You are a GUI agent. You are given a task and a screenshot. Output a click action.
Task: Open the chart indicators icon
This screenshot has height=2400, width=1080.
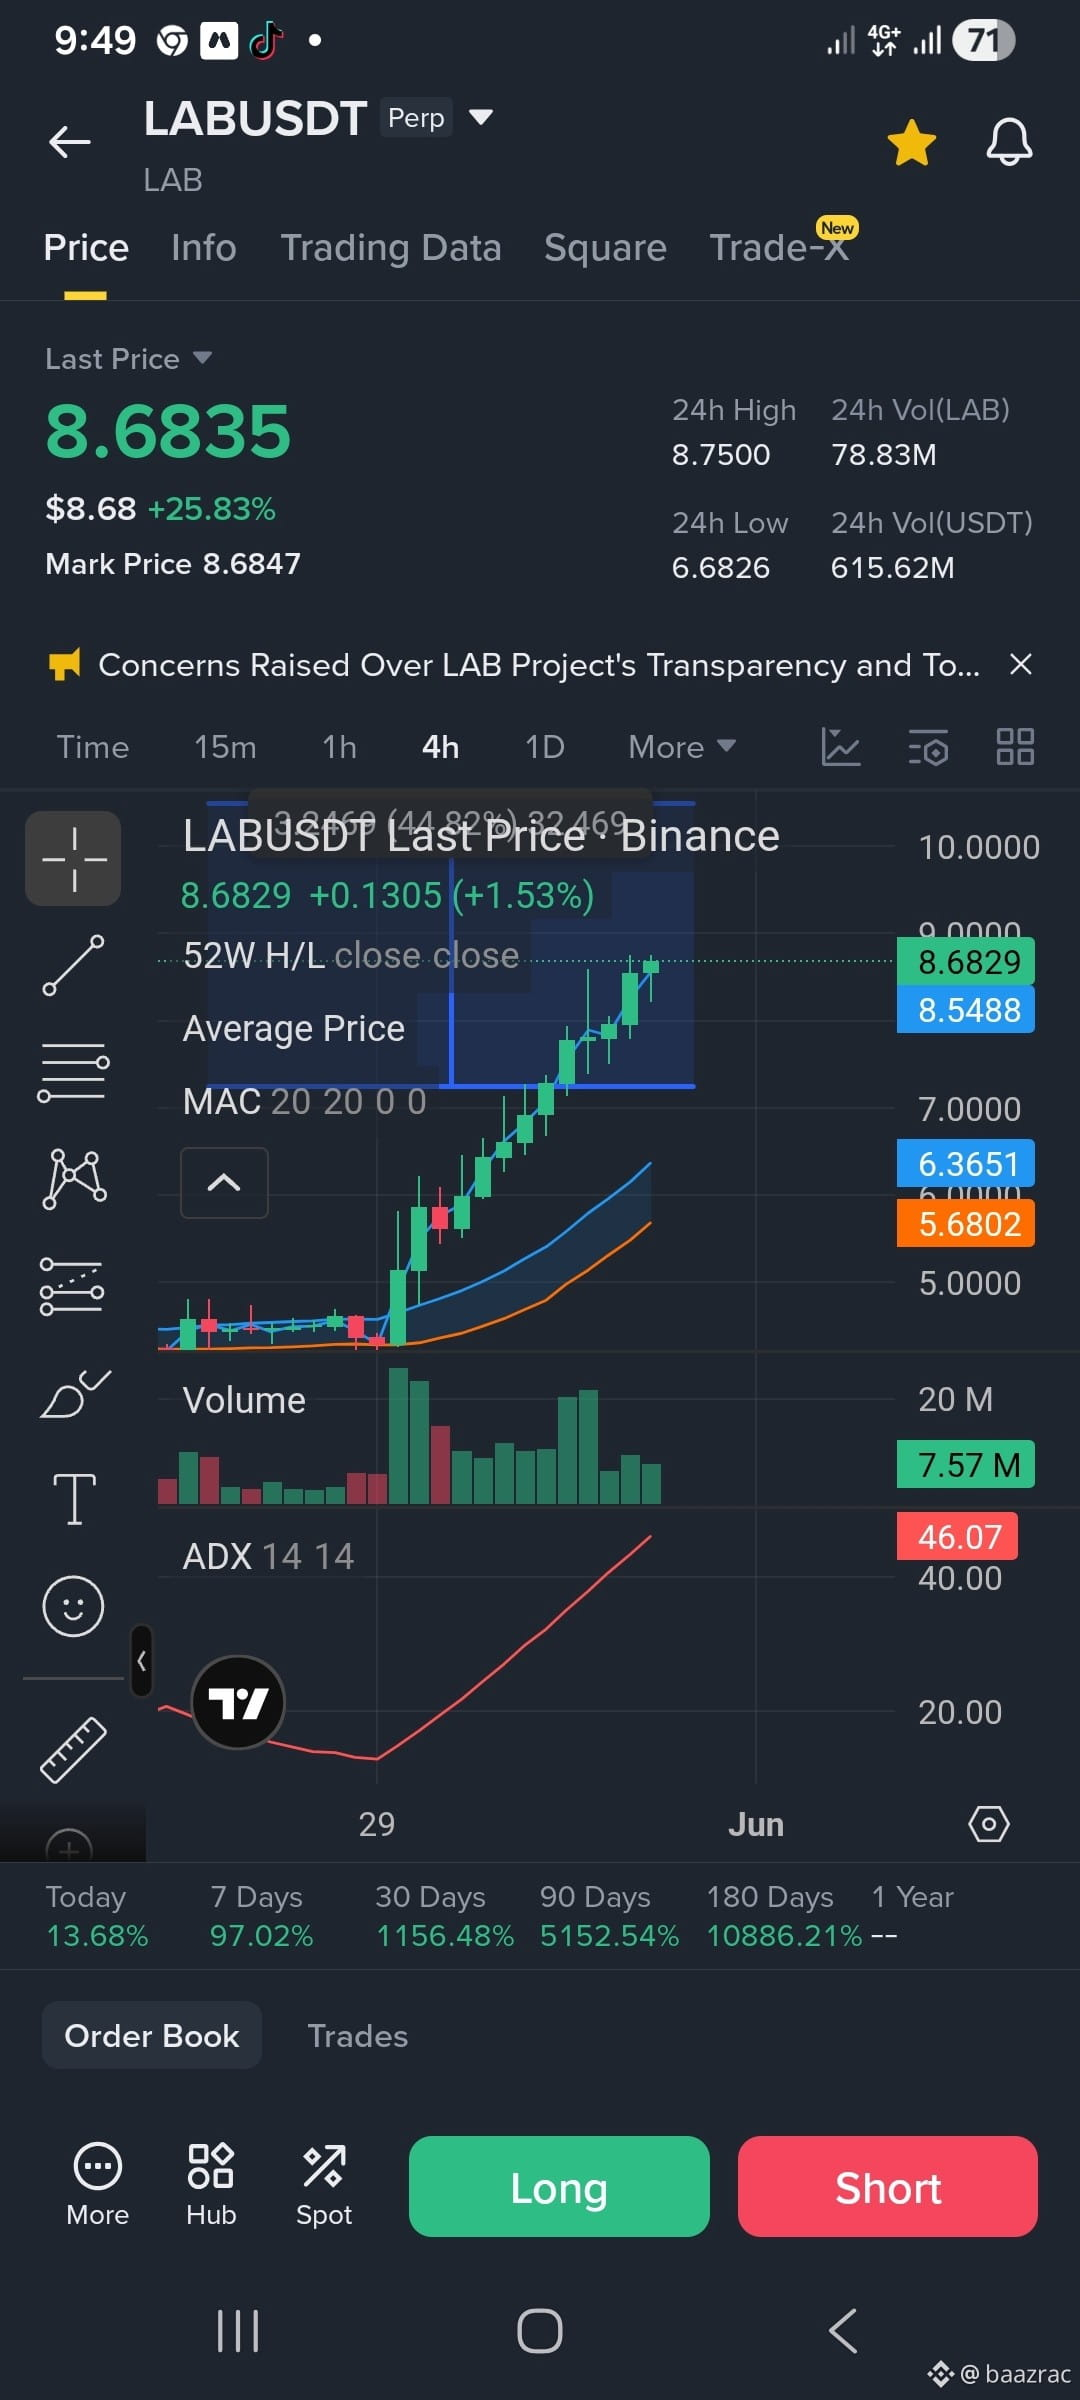841,747
